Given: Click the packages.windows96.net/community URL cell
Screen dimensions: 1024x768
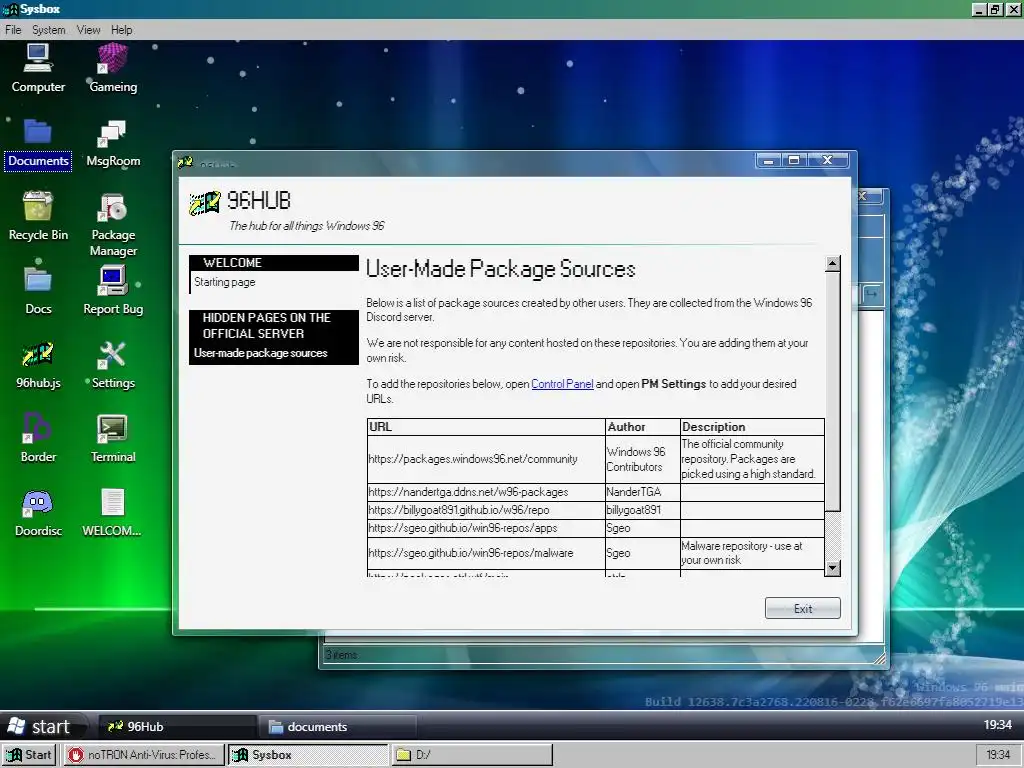Looking at the screenshot, I should click(486, 459).
